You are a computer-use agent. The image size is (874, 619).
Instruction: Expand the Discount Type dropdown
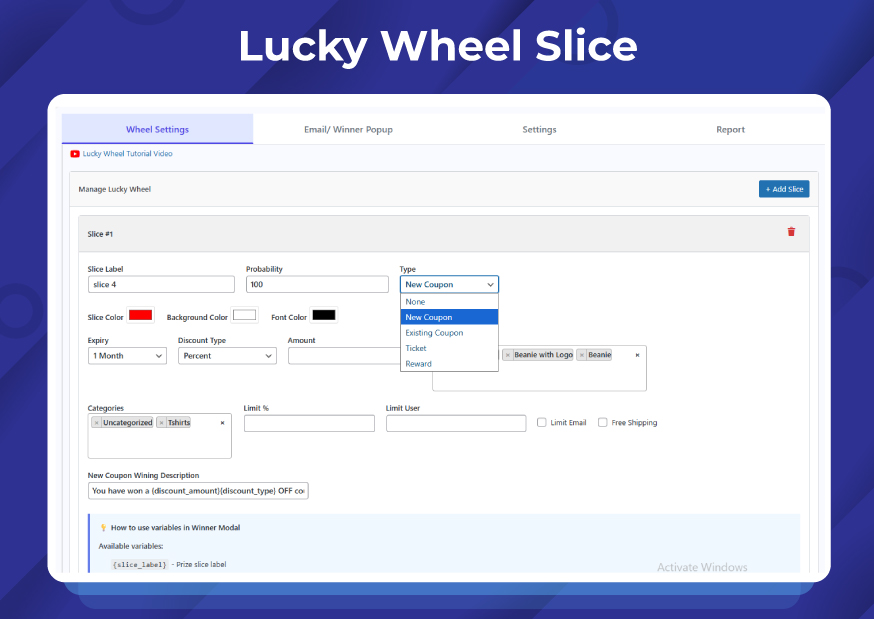pyautogui.click(x=227, y=356)
